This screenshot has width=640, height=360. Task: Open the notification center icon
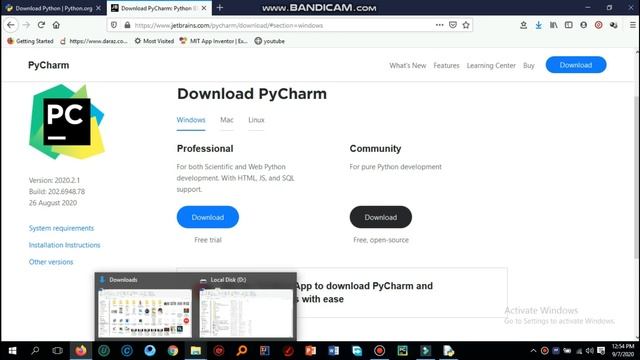(x=601, y=351)
